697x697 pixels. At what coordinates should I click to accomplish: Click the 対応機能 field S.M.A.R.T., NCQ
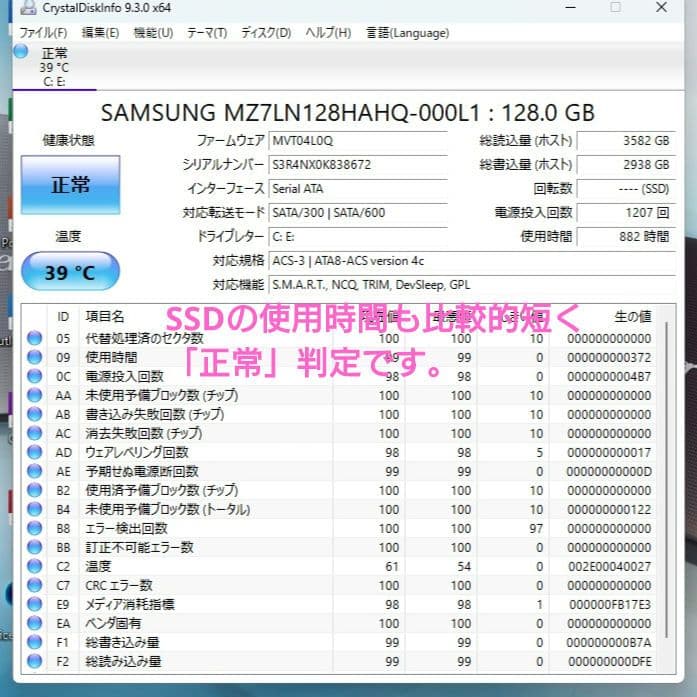[472, 285]
